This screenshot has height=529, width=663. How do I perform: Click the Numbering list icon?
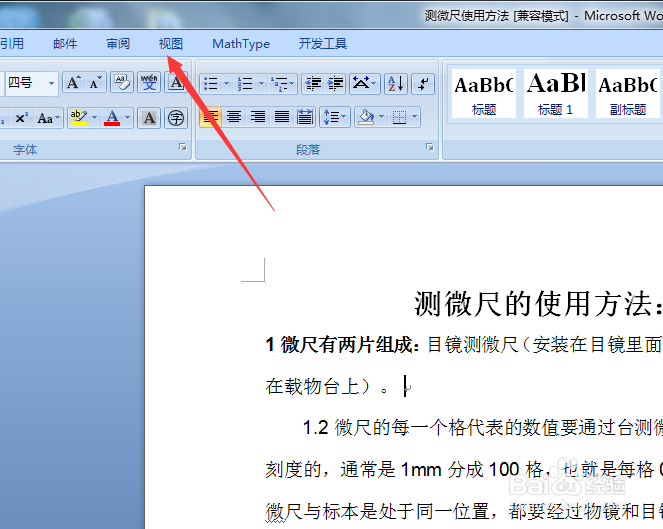245,83
